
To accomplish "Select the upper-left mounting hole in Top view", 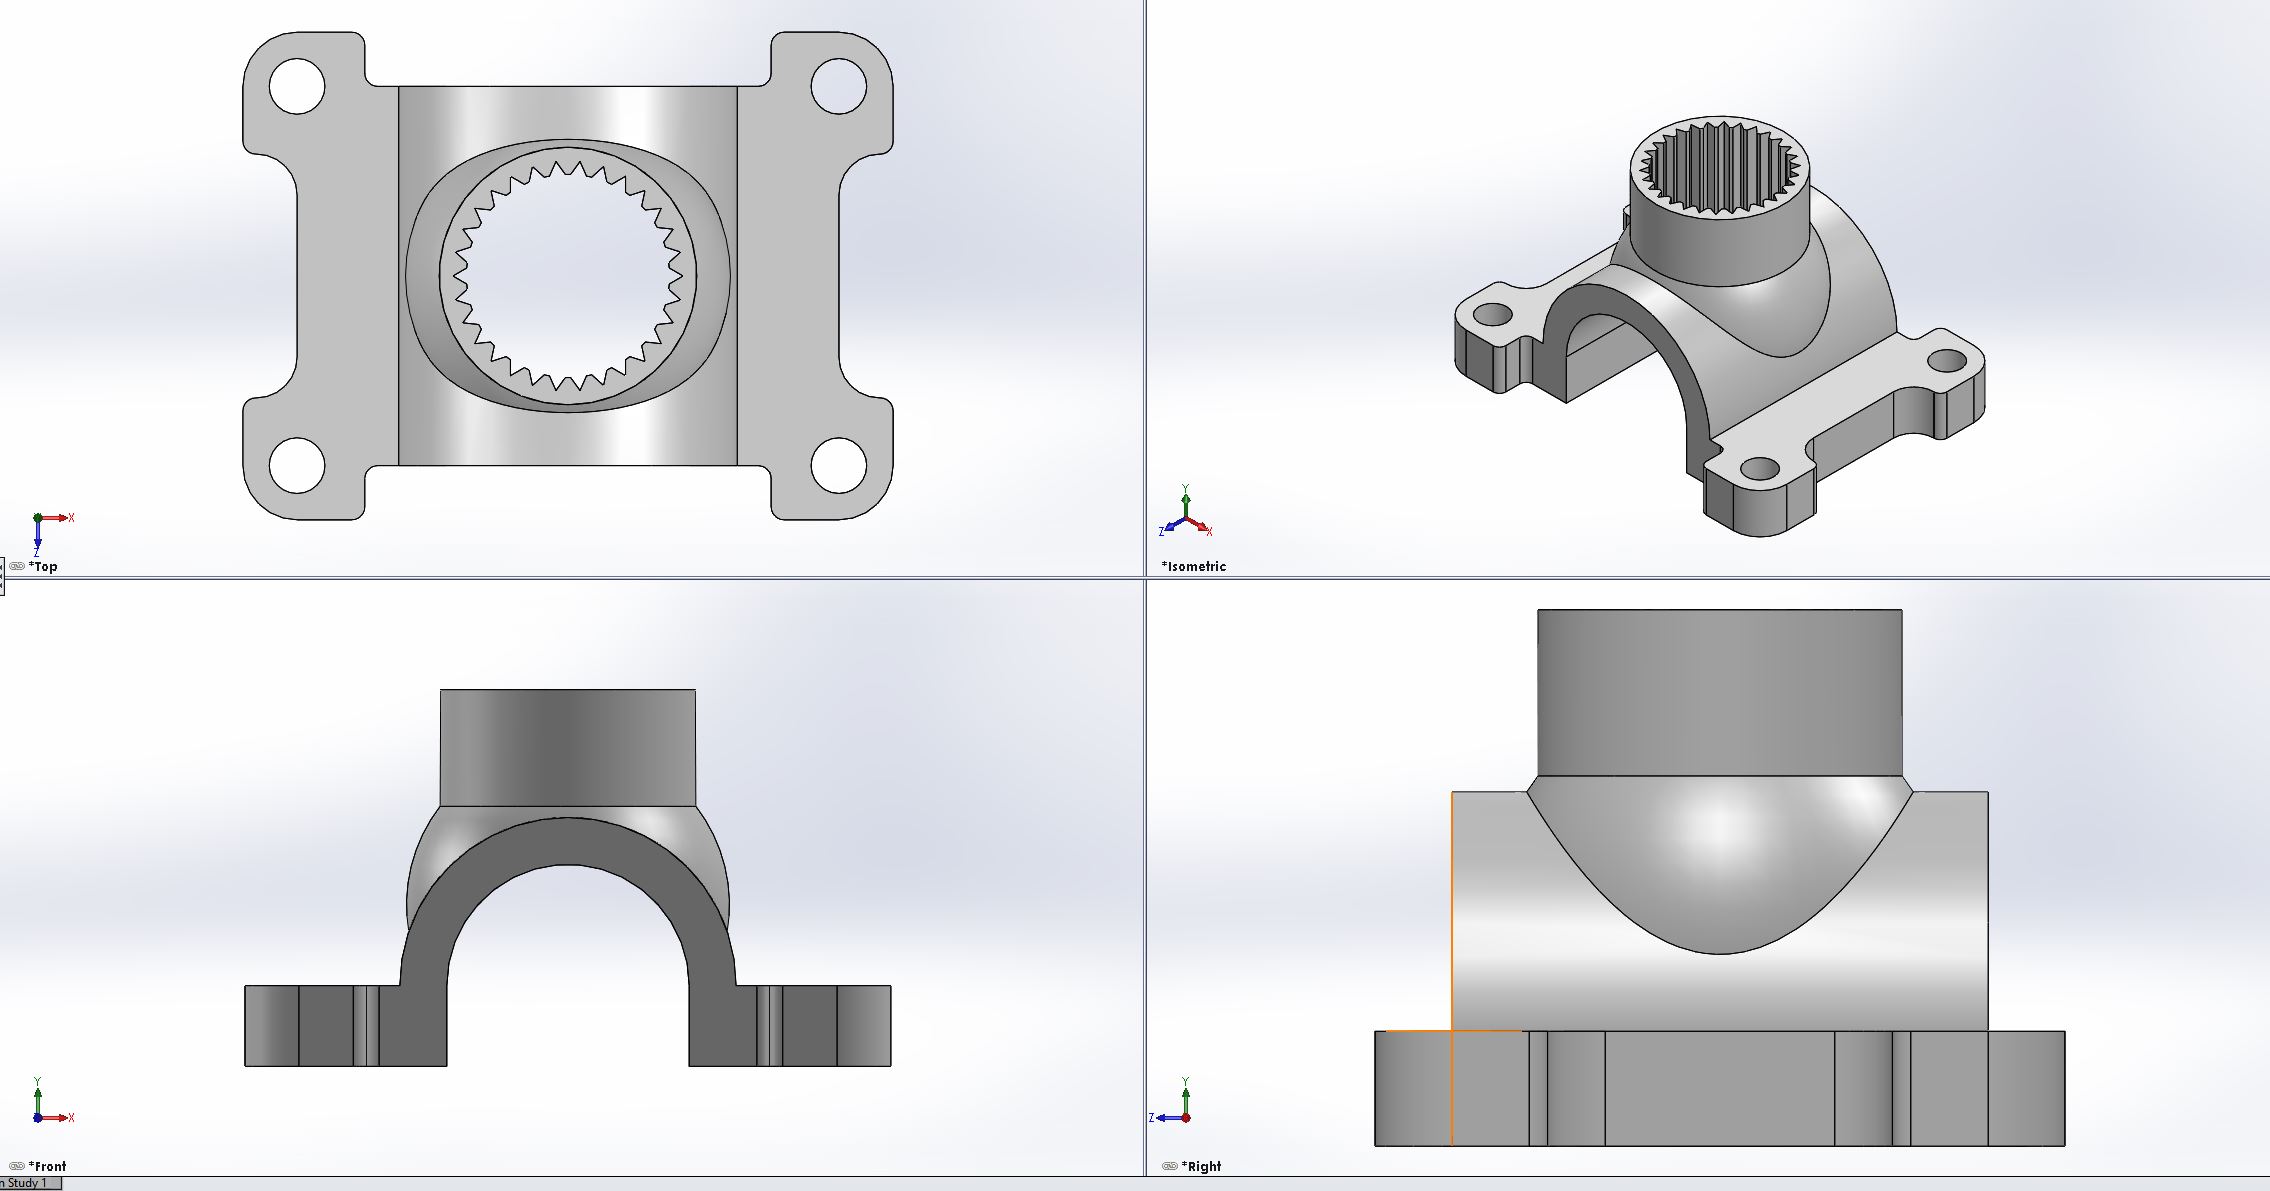I will point(297,86).
